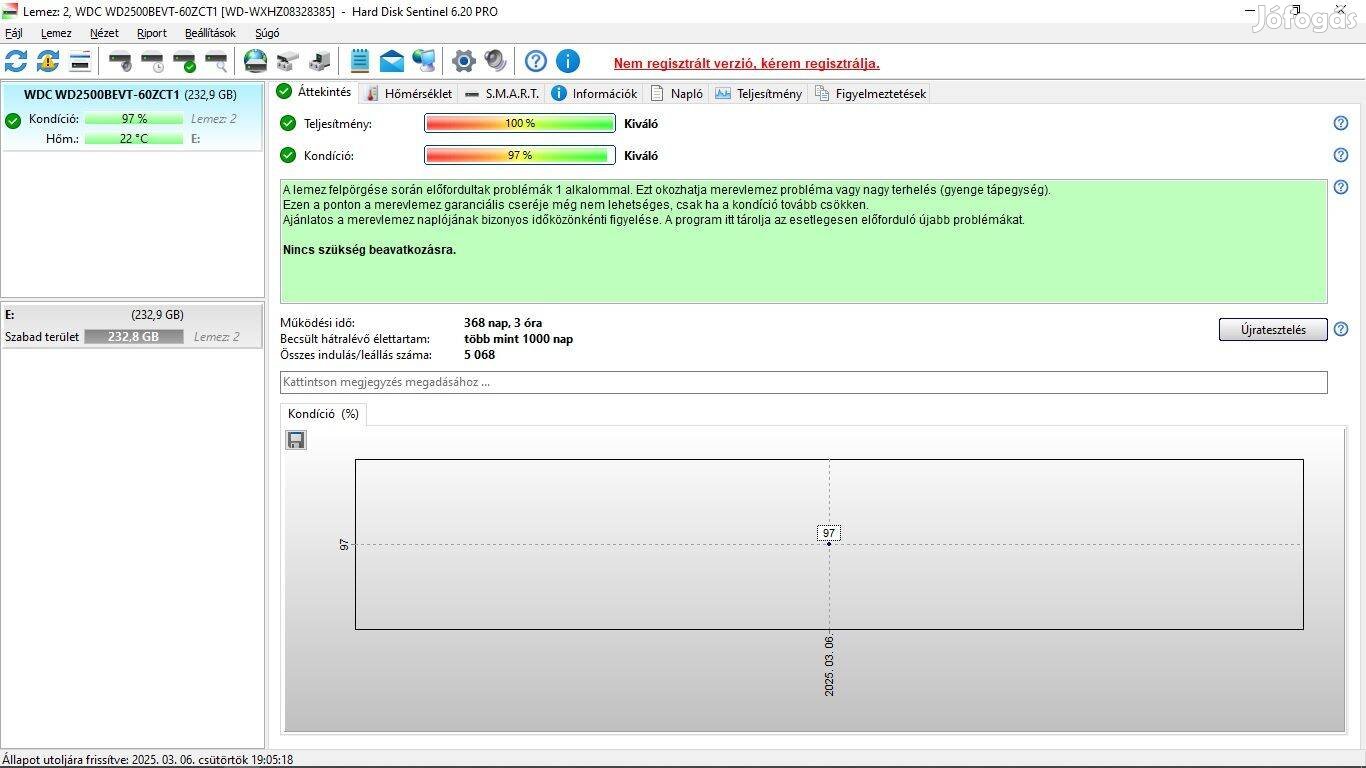Open the Beállítások menu
The height and width of the screenshot is (768, 1366).
point(210,33)
